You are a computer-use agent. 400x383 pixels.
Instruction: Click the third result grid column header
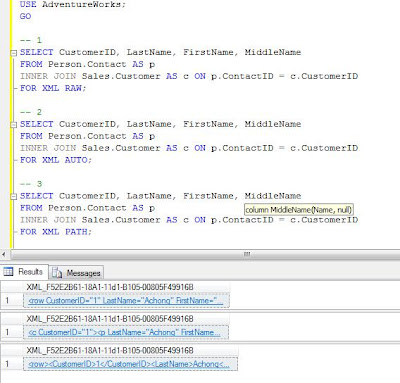[131, 350]
